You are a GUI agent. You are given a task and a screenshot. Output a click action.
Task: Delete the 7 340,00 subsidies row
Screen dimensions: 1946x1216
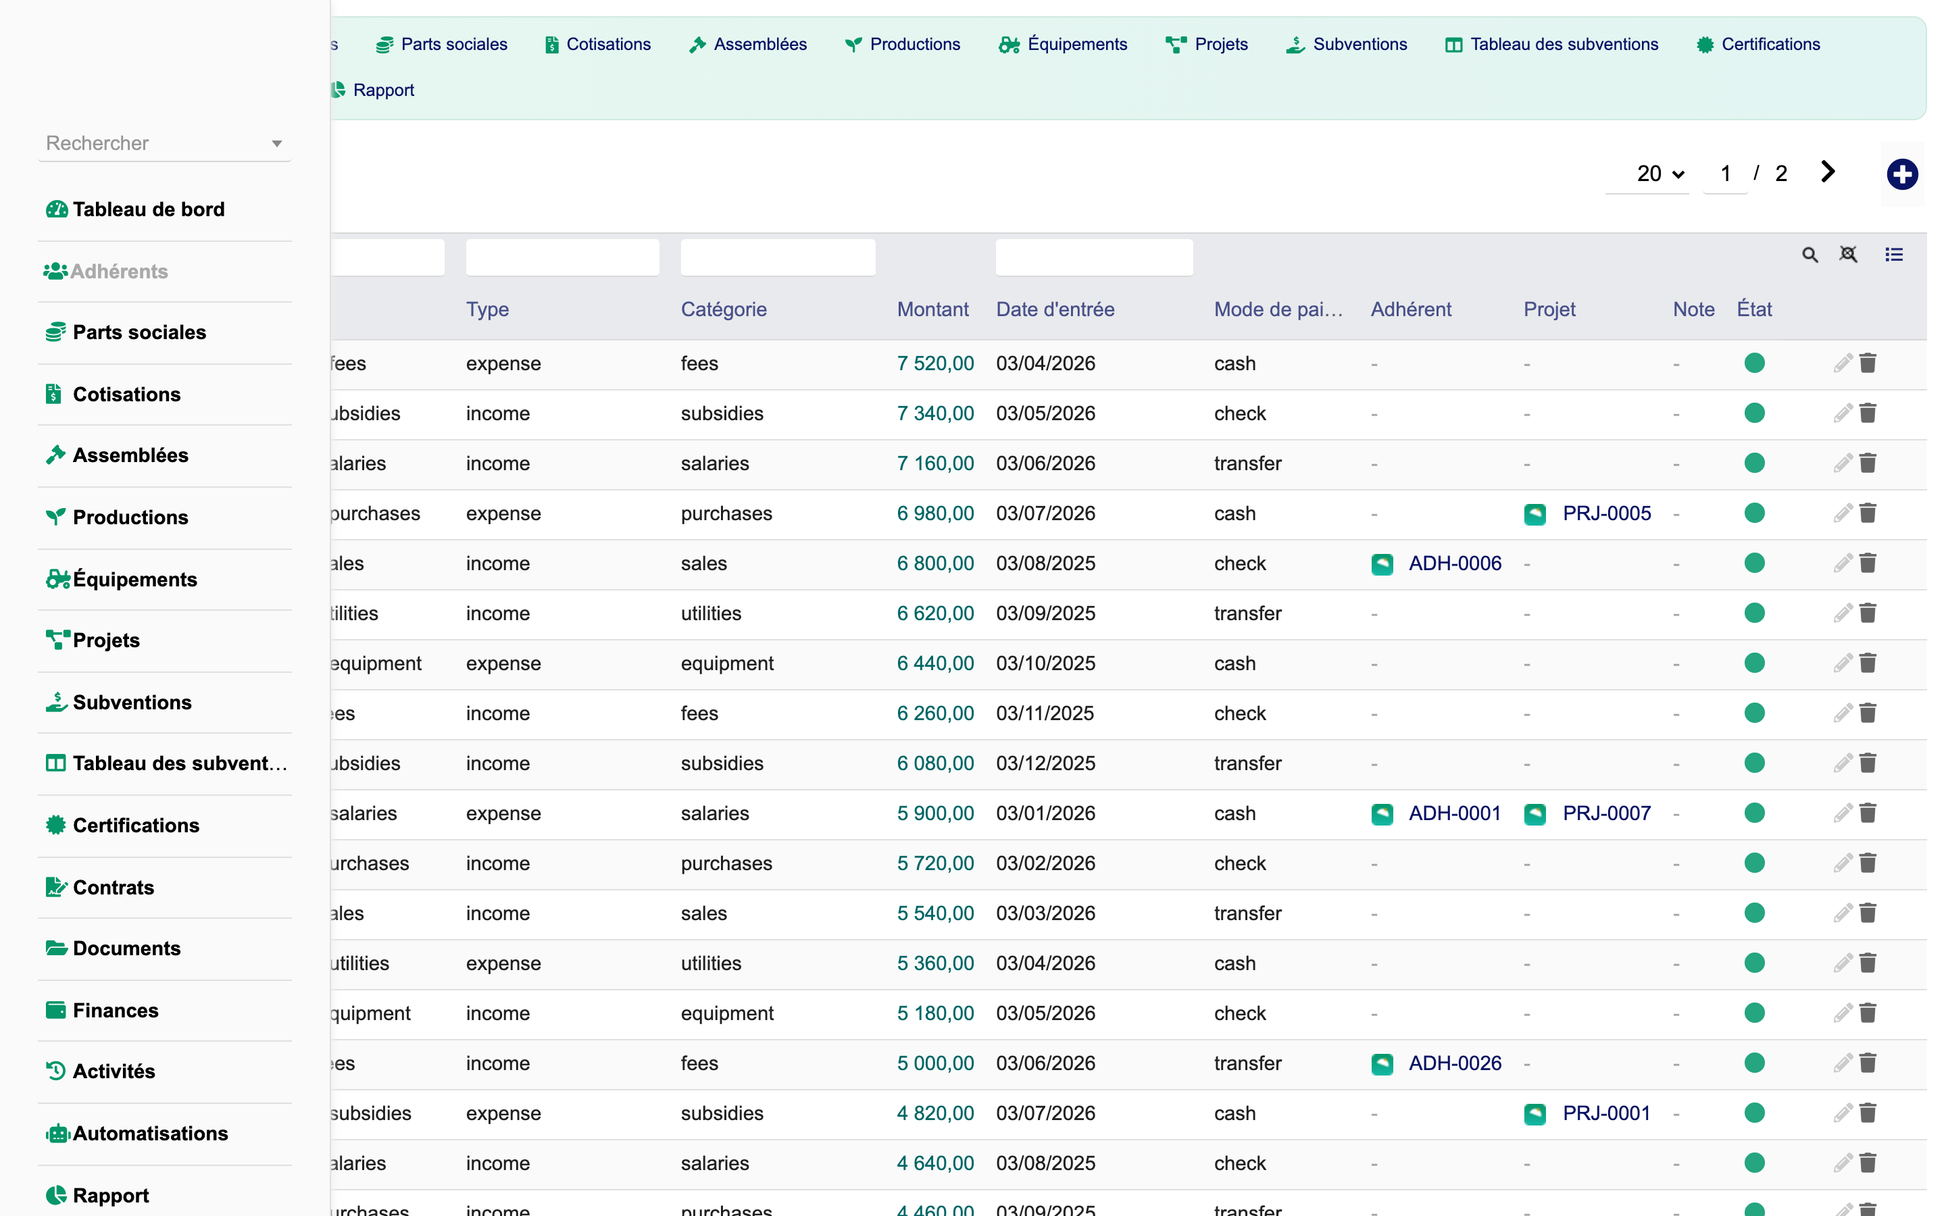coord(1868,413)
